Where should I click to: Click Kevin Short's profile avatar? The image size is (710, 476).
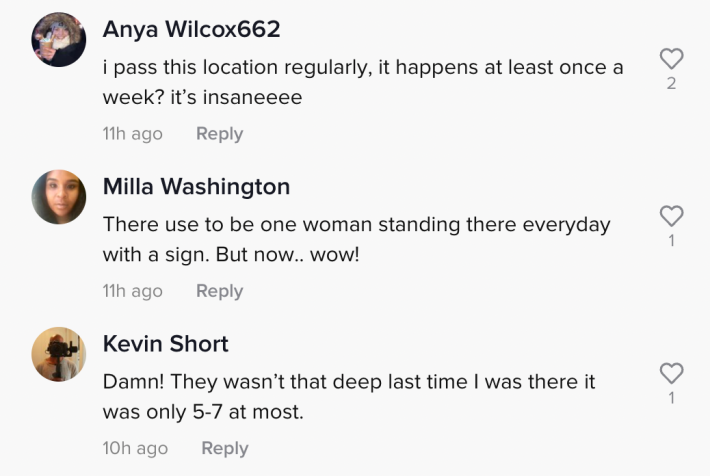pos(58,354)
